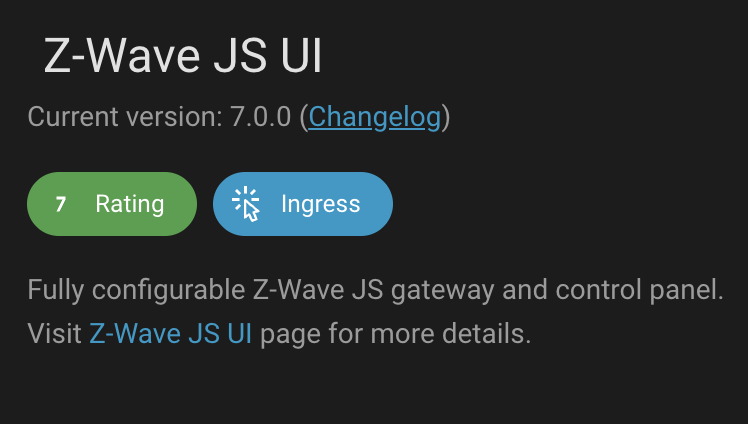Click the text page for more details

click(x=395, y=333)
